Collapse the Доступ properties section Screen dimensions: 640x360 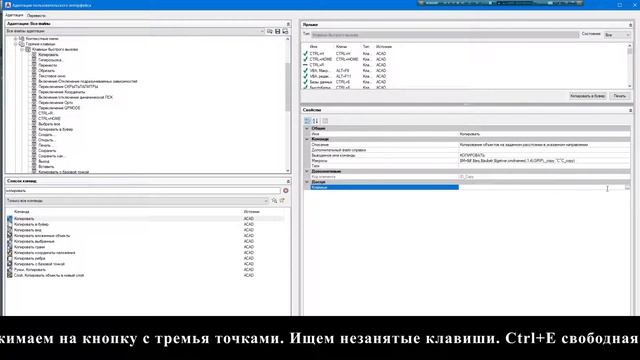click(307, 182)
